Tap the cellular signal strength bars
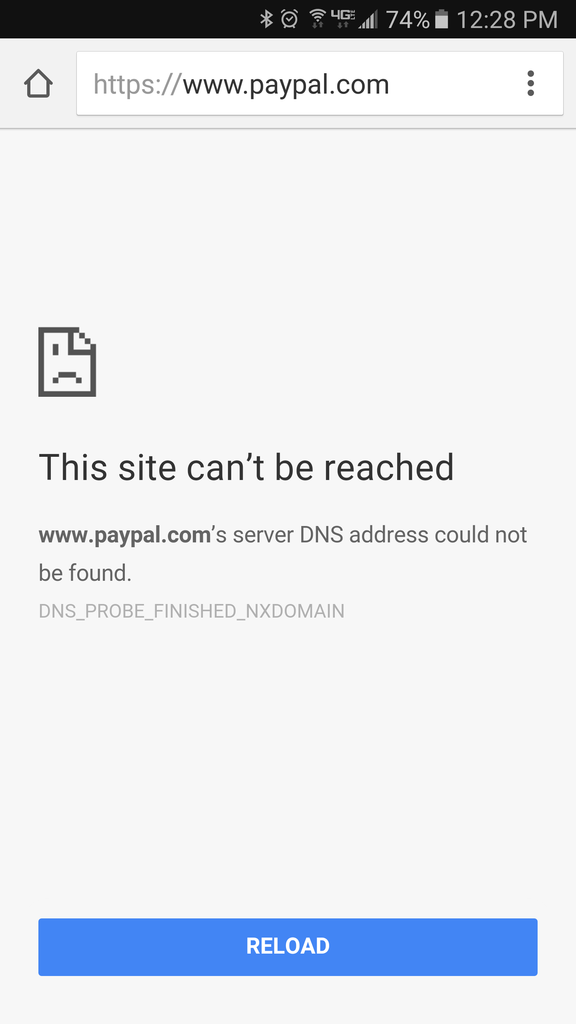 tap(369, 20)
